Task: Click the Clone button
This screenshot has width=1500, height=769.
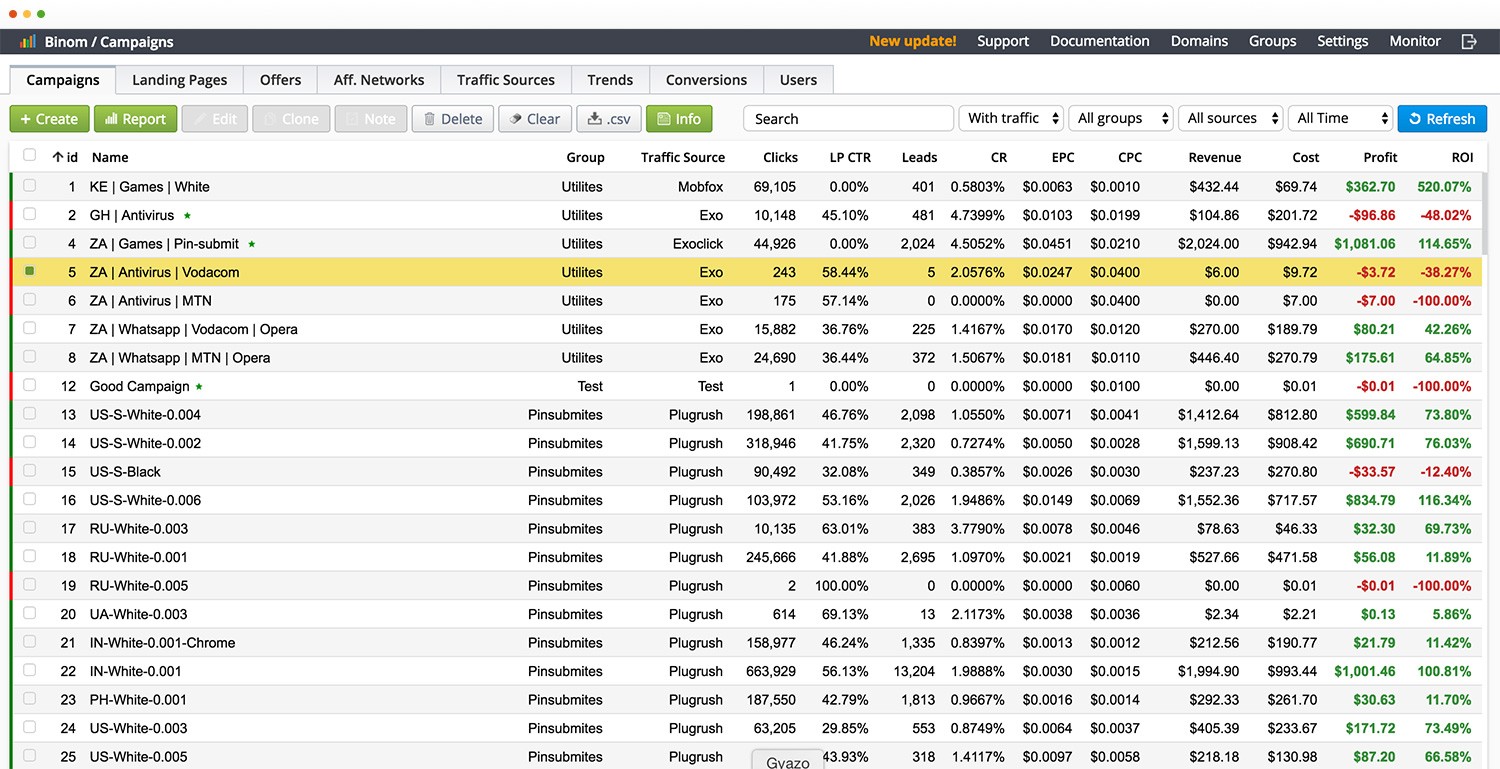Action: tap(291, 119)
